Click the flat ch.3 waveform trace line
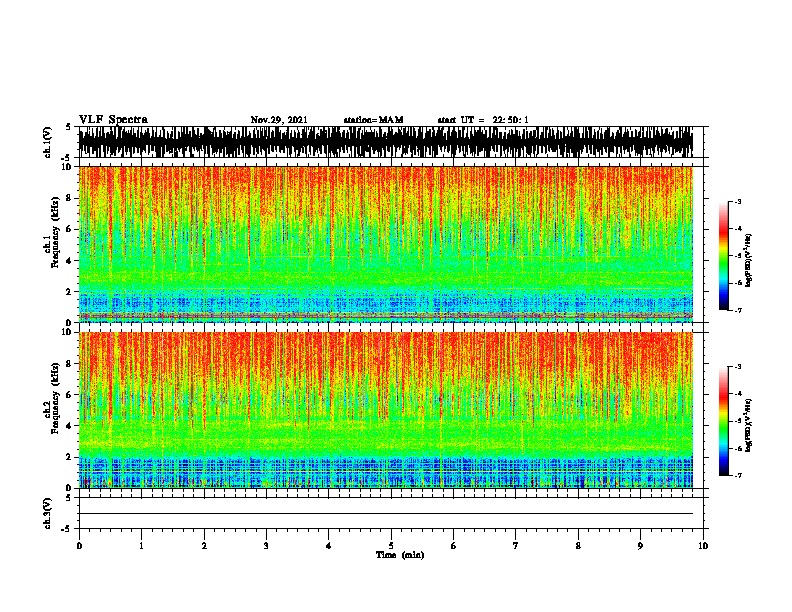The width and height of the screenshot is (792, 612). 386,514
